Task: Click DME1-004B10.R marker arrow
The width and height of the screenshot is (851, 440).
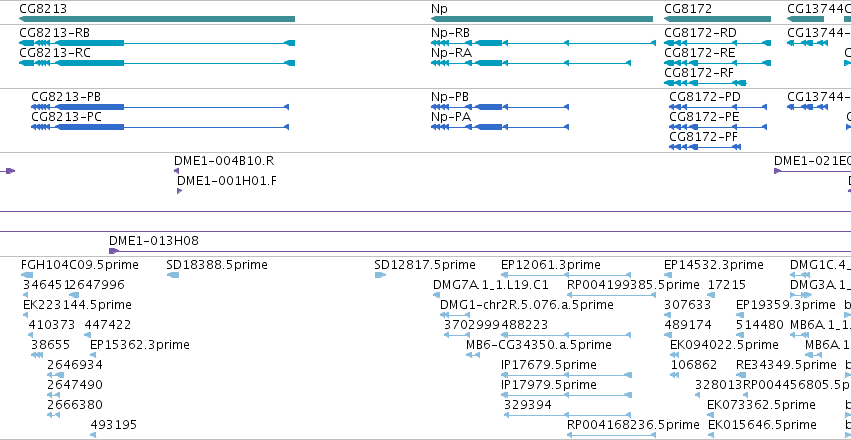Action: [x=176, y=171]
